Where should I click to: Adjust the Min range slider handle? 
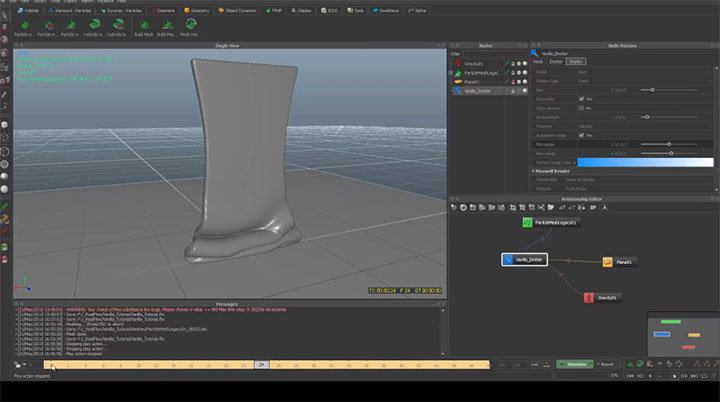[x=669, y=144]
